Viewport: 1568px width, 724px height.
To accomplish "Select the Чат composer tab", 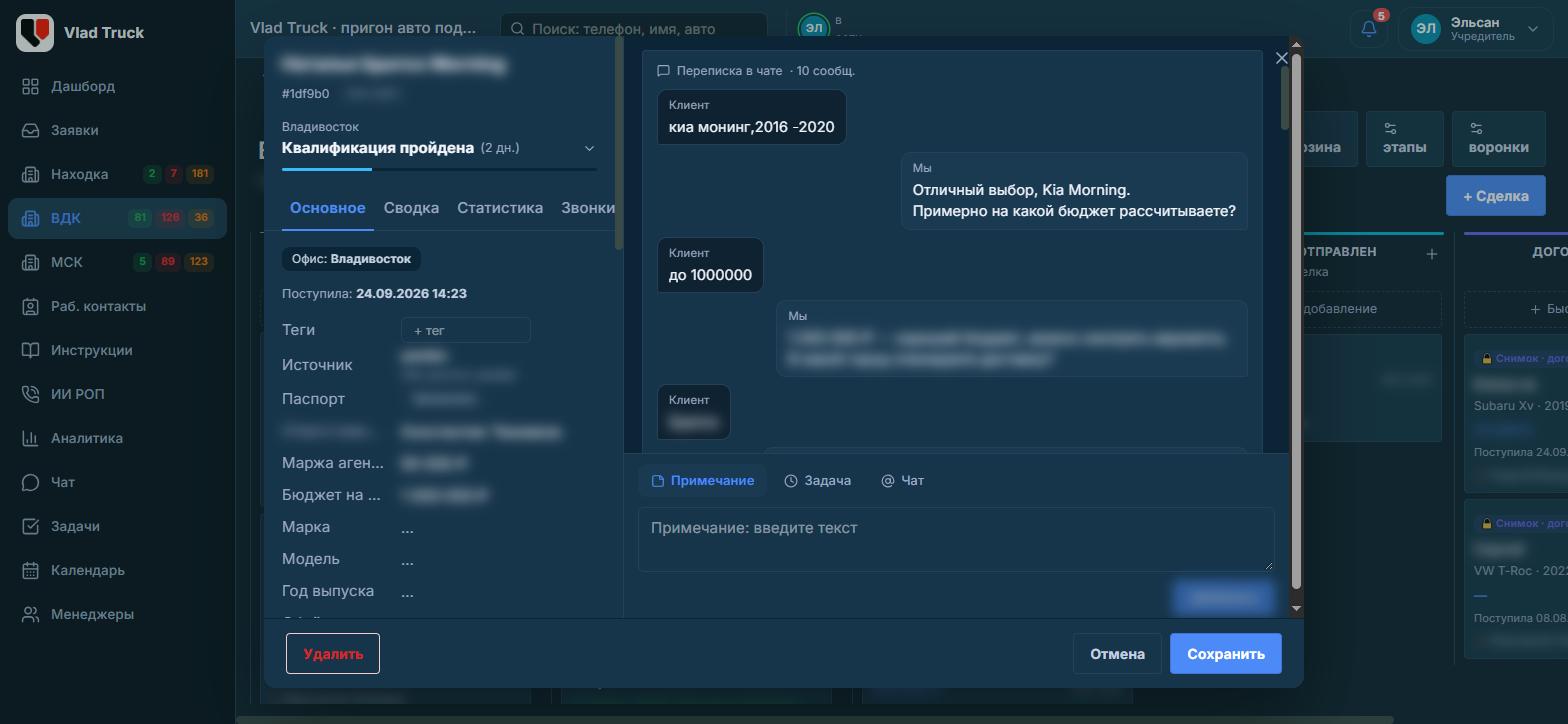I will [902, 481].
